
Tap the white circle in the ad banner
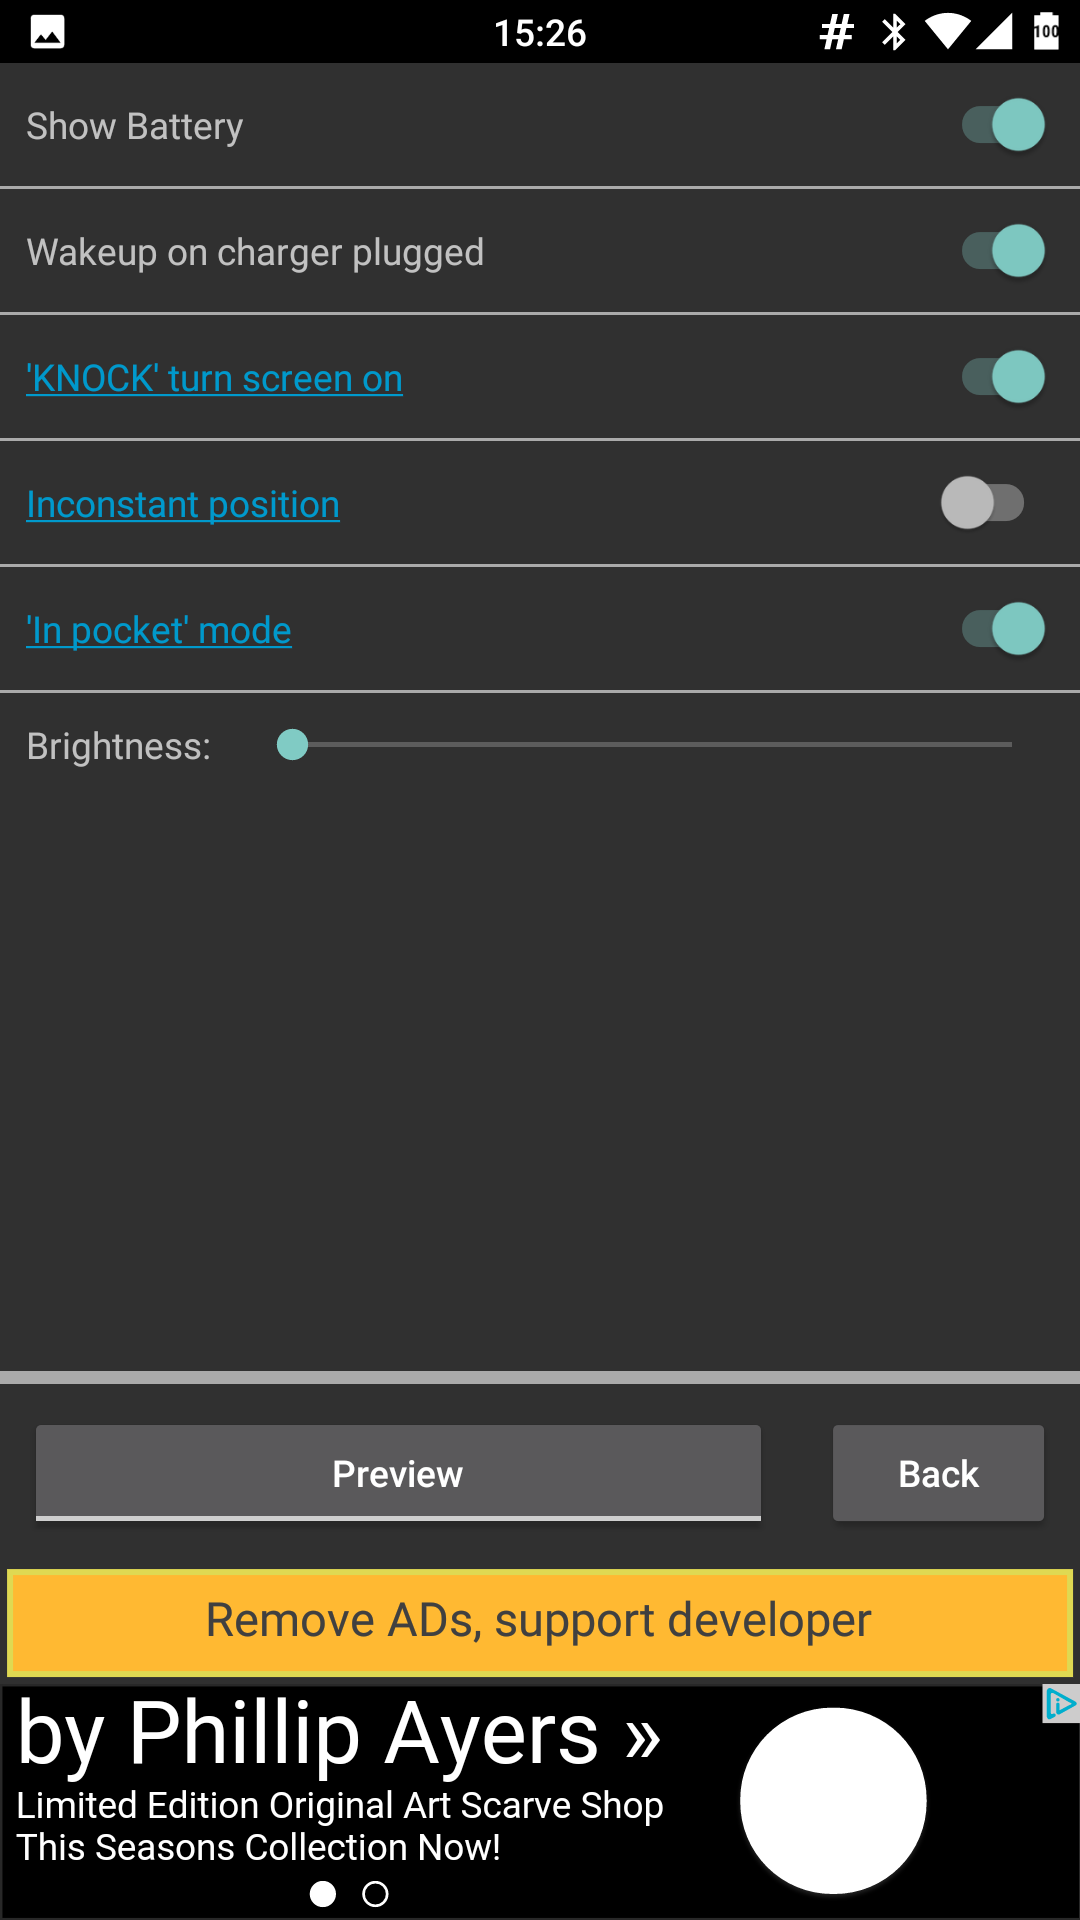(x=833, y=1800)
